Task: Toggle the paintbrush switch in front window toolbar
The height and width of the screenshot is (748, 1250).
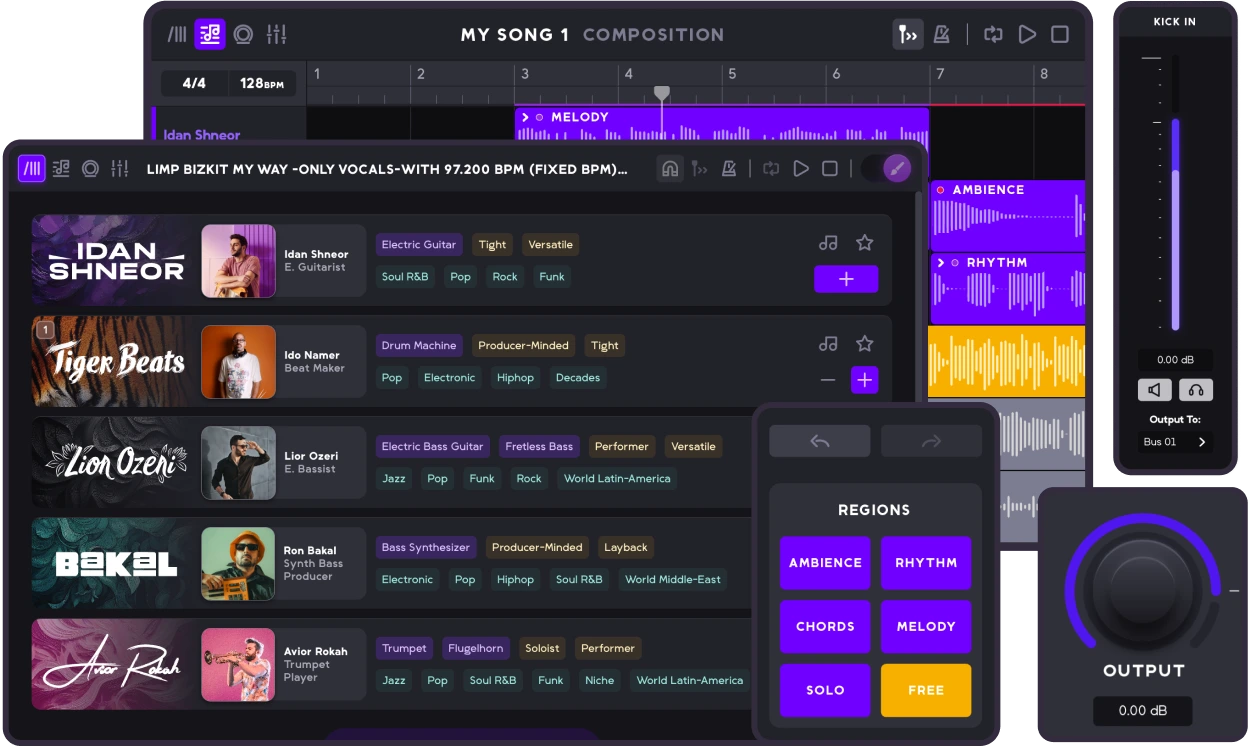Action: [896, 169]
